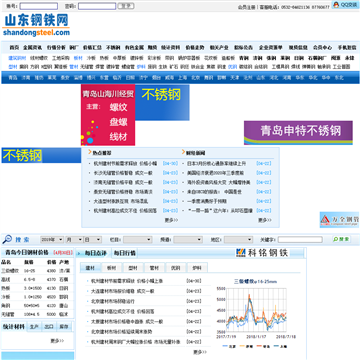Image resolution: width=360 pixels, height=360 pixels.
Task: Open the 青岛申特不锈钢 purple banner
Action: tap(298, 132)
